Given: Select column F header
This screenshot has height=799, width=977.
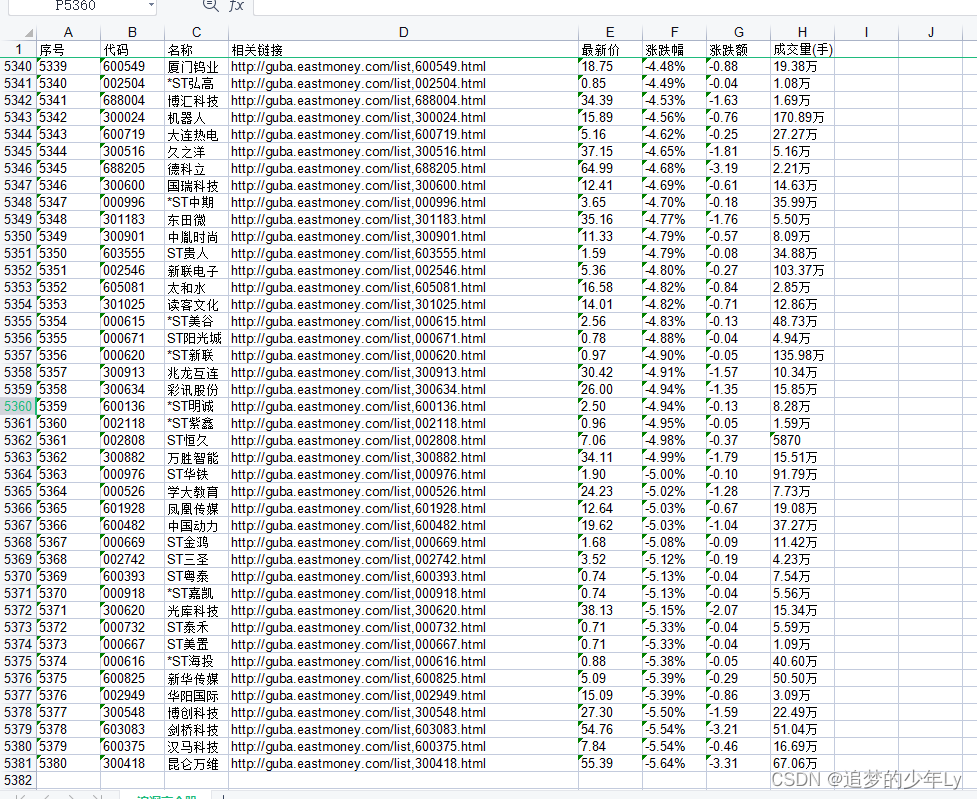Looking at the screenshot, I should [674, 32].
